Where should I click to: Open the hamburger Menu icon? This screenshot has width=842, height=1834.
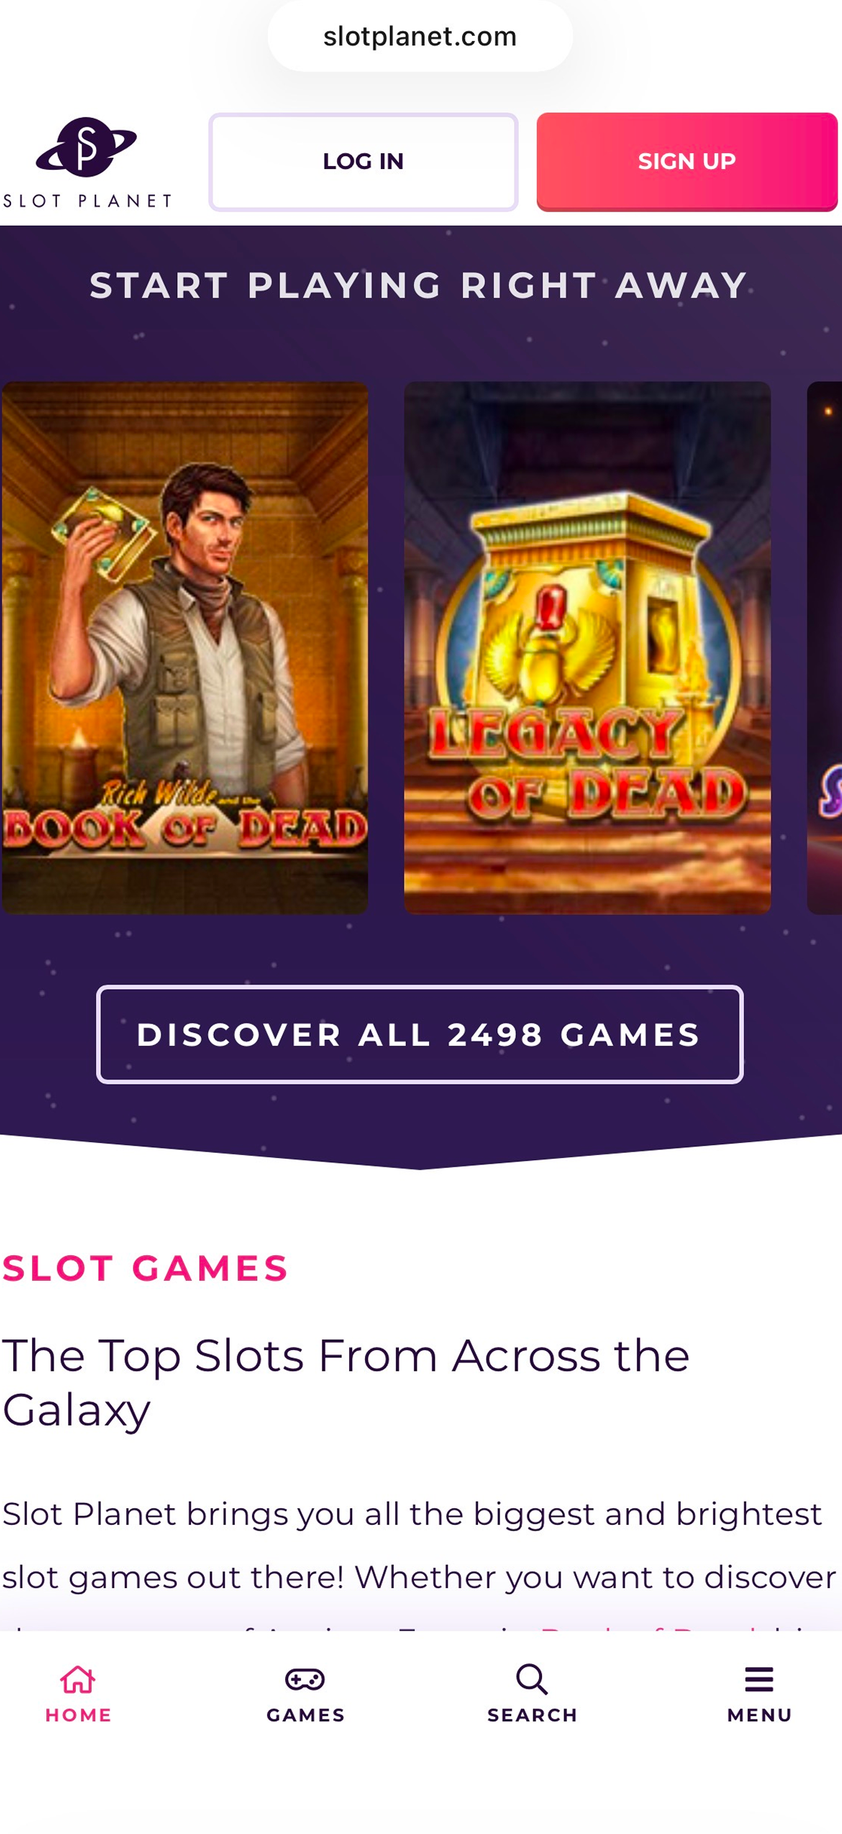[x=759, y=1679]
